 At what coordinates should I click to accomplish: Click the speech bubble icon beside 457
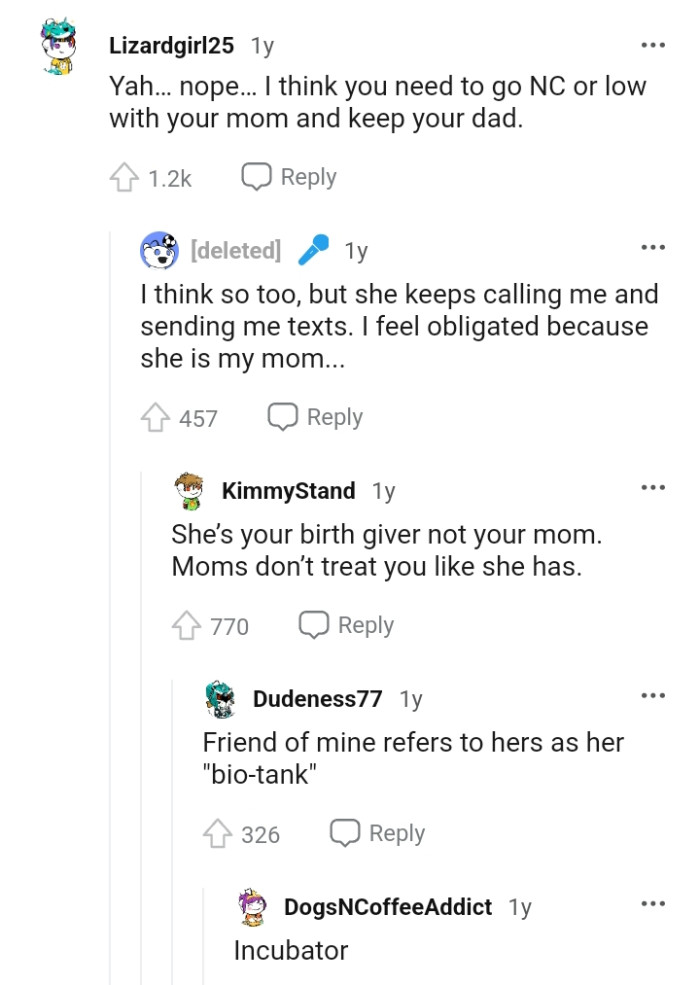point(280,416)
